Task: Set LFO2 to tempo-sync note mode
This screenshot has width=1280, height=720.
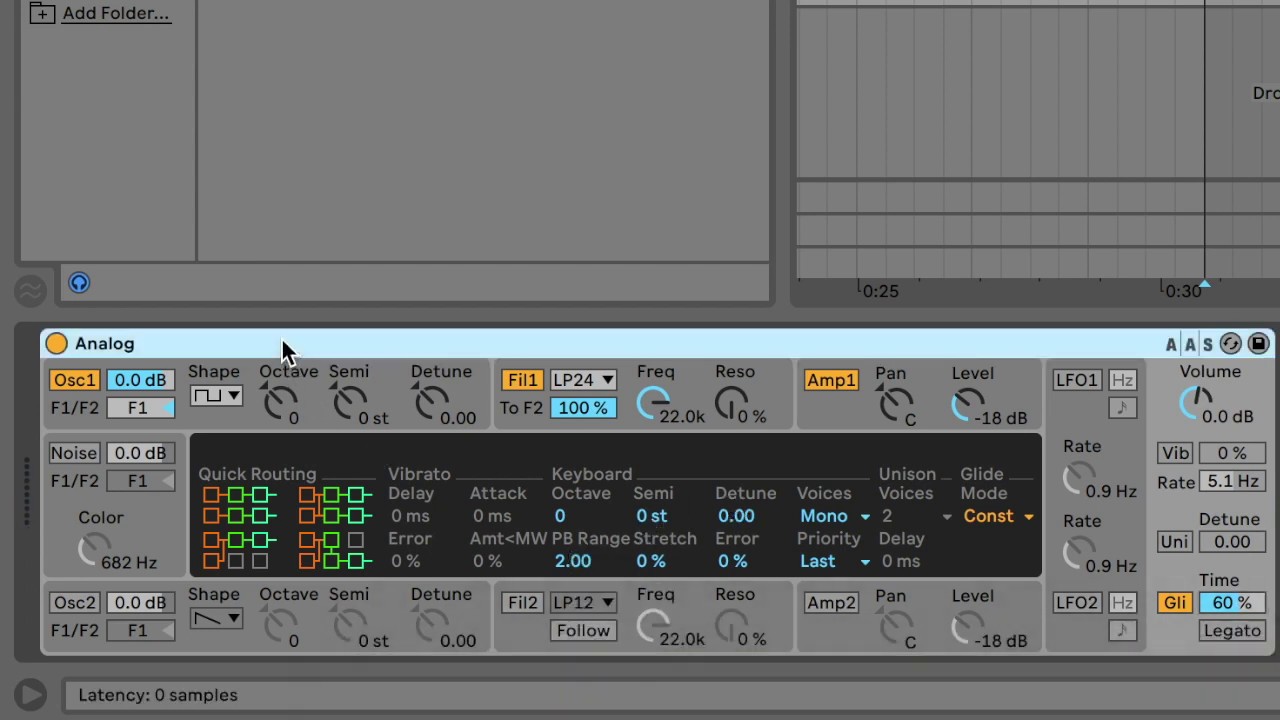Action: (1122, 631)
